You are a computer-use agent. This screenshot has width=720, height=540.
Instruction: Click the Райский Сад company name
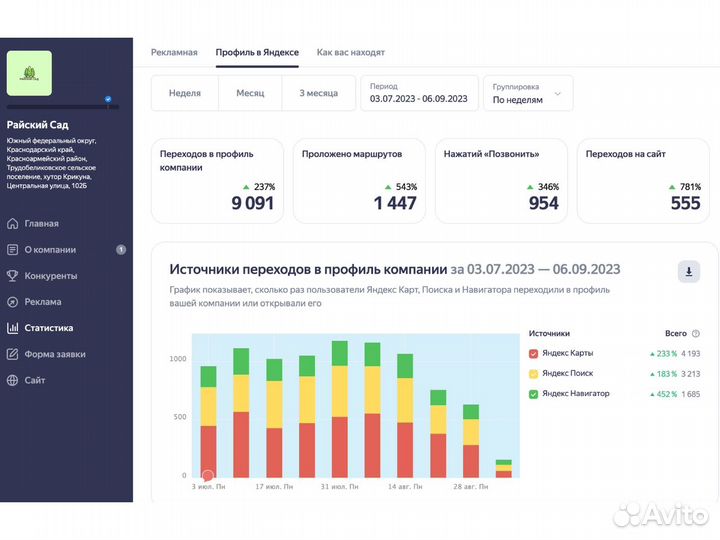click(38, 125)
